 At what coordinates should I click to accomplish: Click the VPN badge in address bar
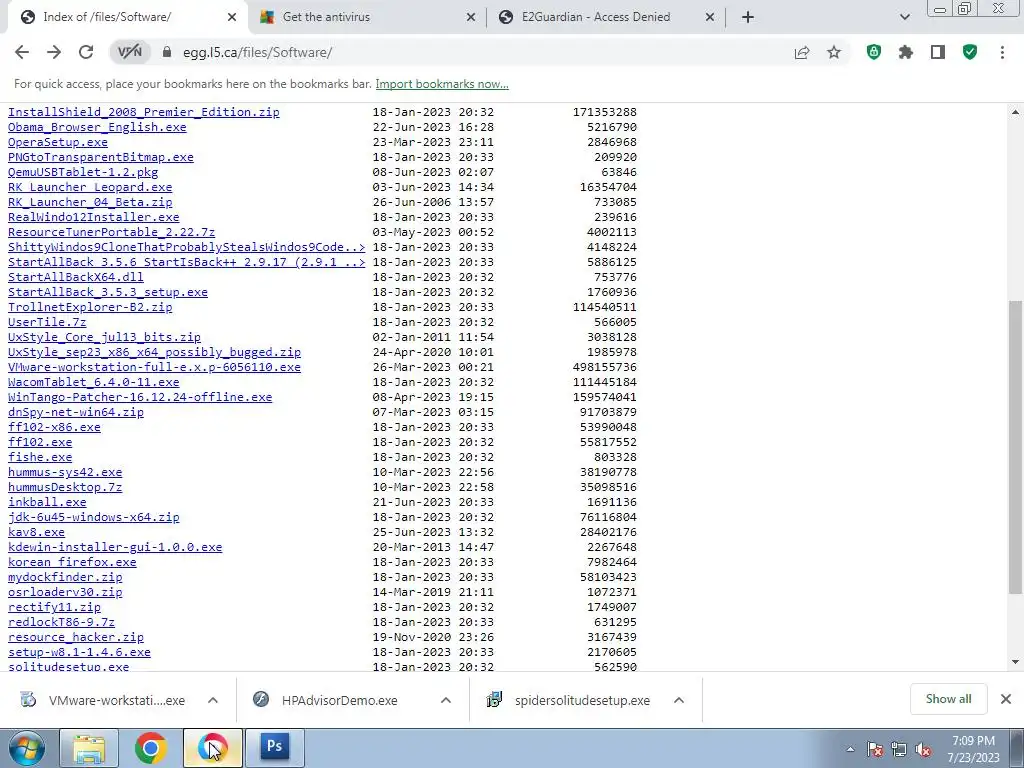click(130, 52)
